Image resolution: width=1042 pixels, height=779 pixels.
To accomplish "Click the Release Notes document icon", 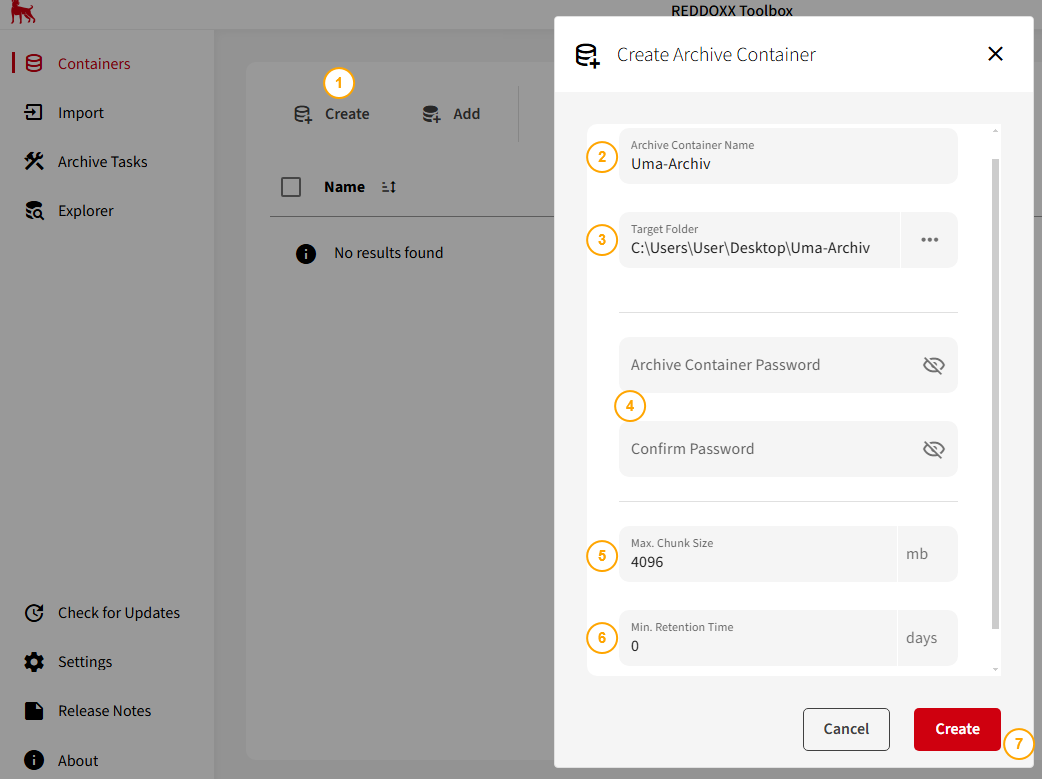I will (34, 711).
